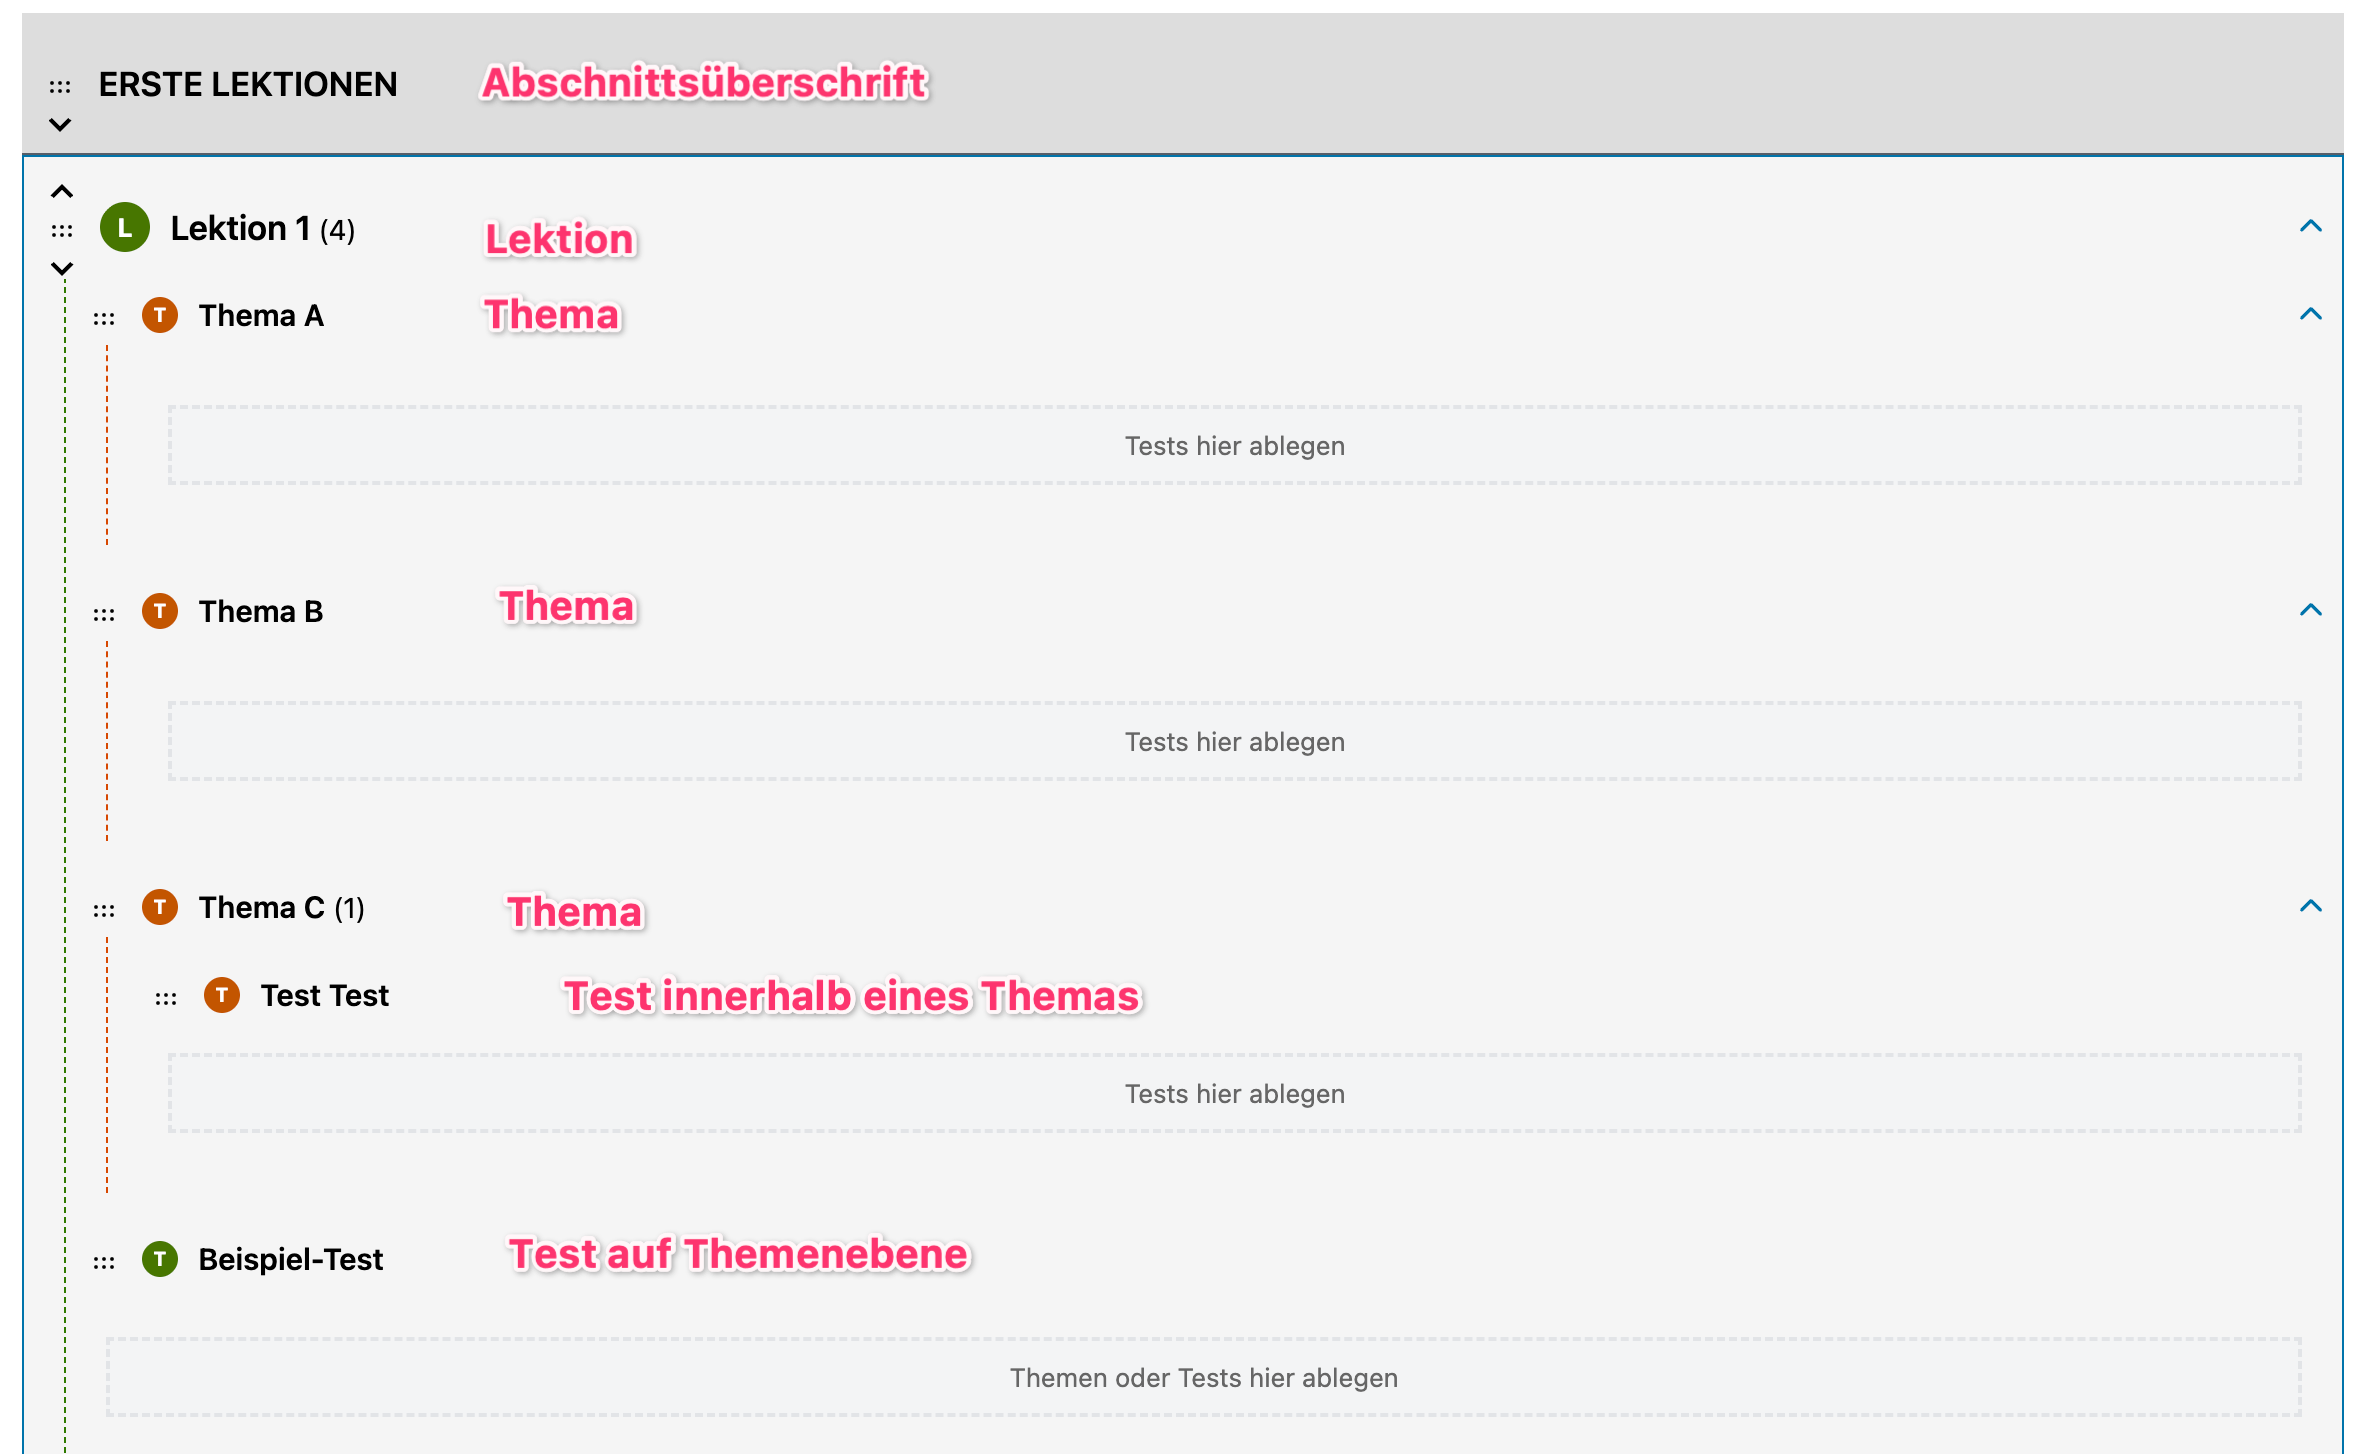Click the Themen oder Tests hier ablegen zone
The image size is (2358, 1454).
tap(1204, 1377)
